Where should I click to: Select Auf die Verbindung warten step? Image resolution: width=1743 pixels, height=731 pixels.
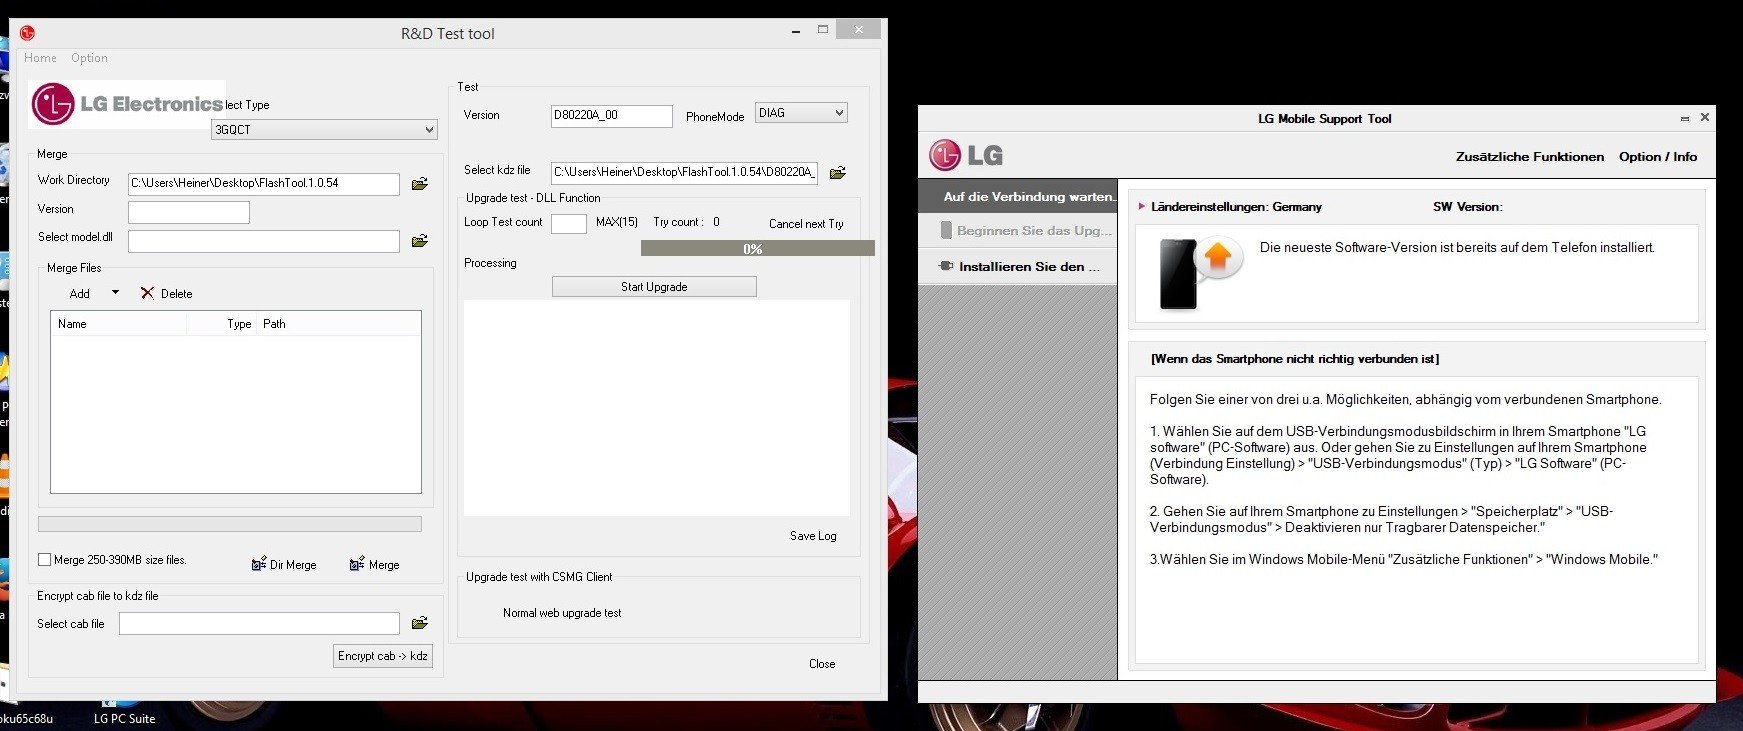pos(1018,197)
